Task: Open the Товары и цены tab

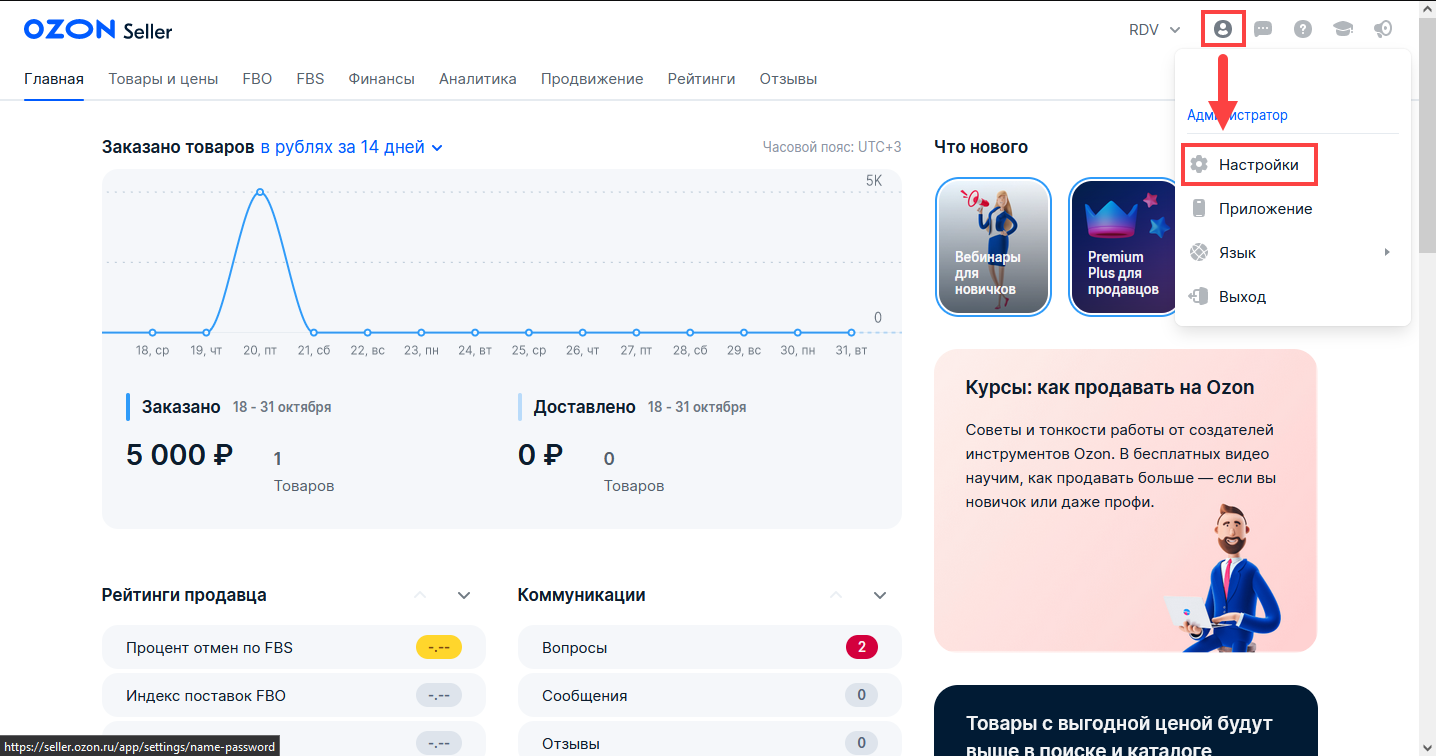Action: coord(163,79)
